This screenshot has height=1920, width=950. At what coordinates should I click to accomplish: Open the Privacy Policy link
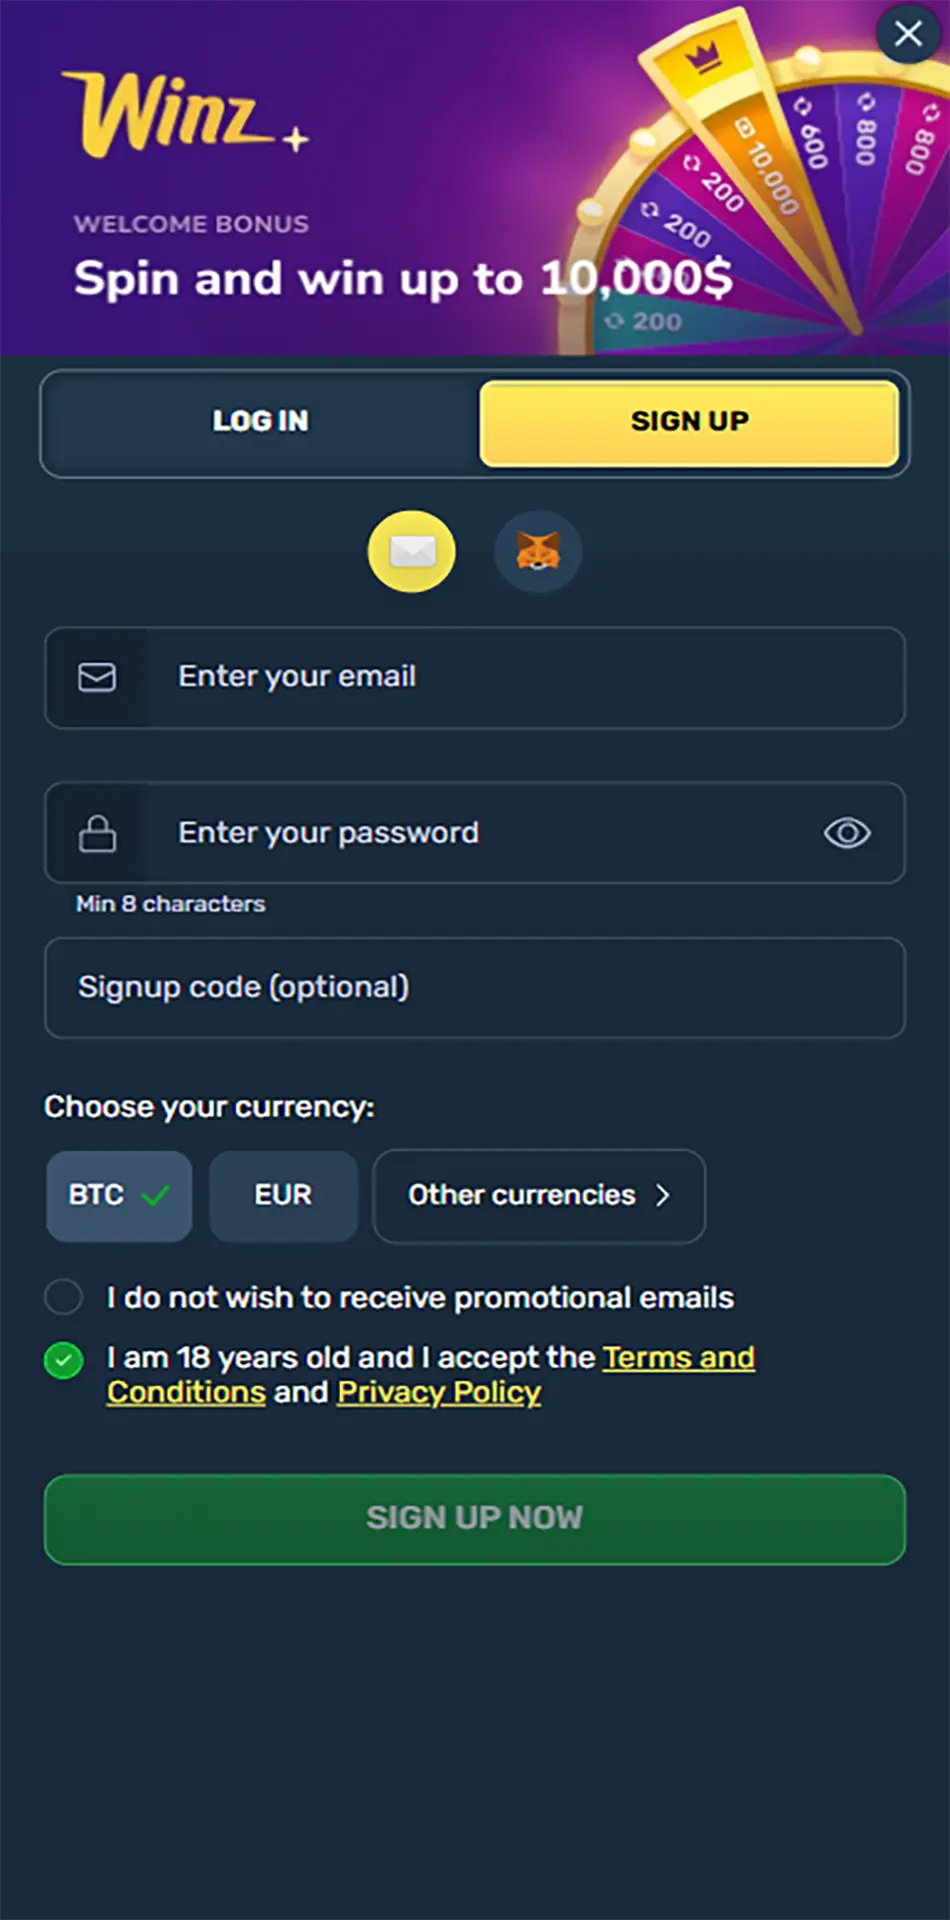[x=439, y=1393]
